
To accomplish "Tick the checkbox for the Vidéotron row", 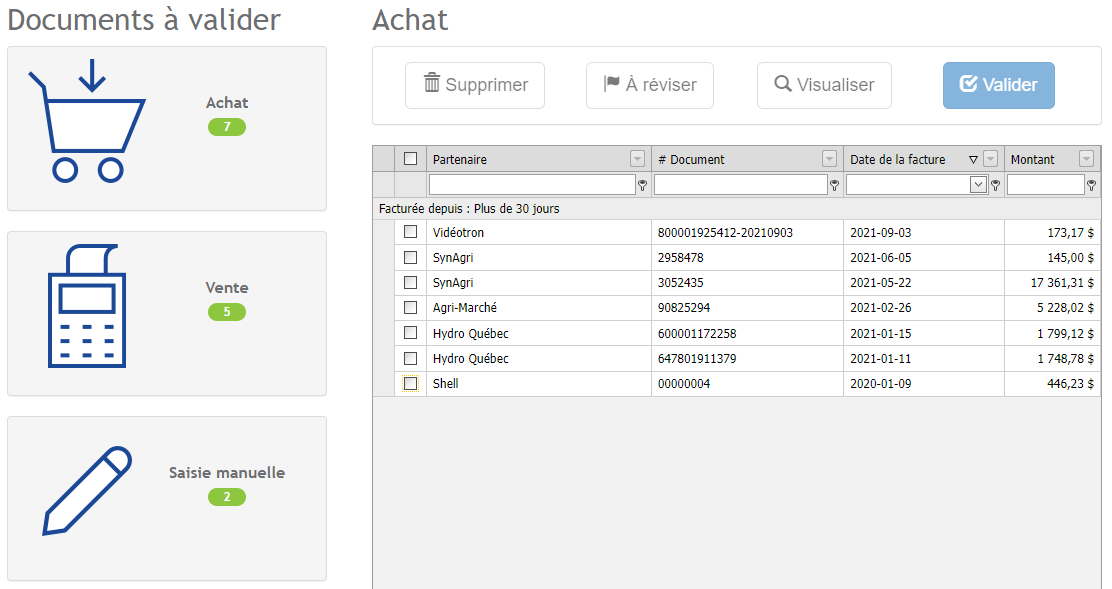I will point(410,232).
